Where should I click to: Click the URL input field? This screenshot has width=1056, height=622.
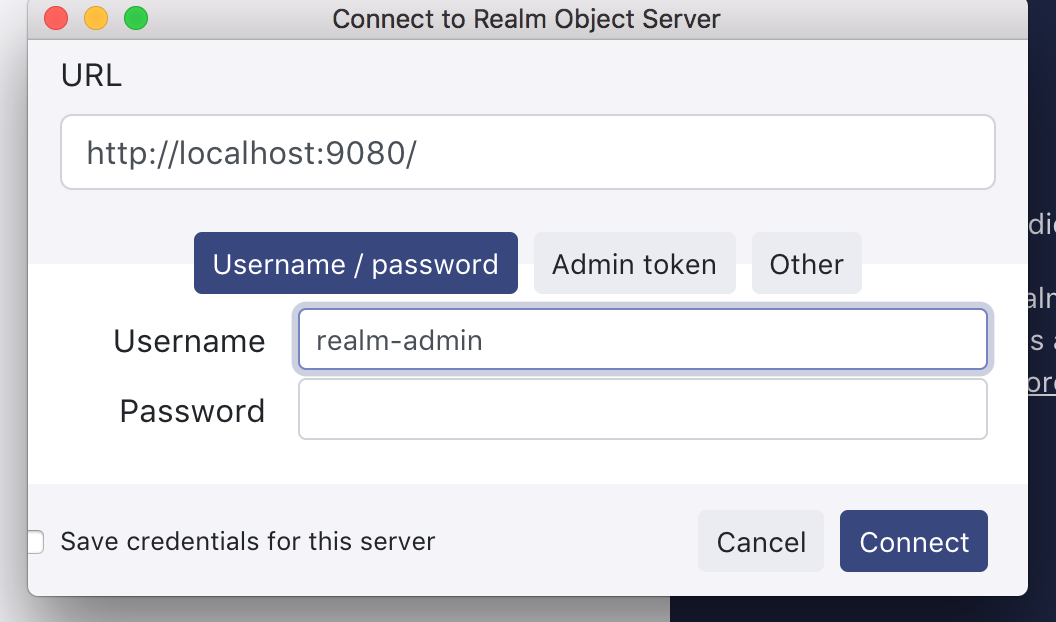pos(528,152)
